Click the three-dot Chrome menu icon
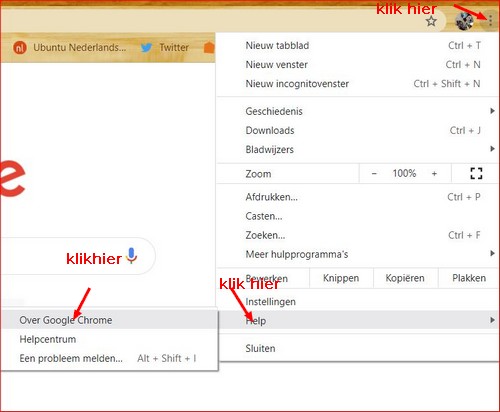The height and width of the screenshot is (412, 500). (490, 21)
